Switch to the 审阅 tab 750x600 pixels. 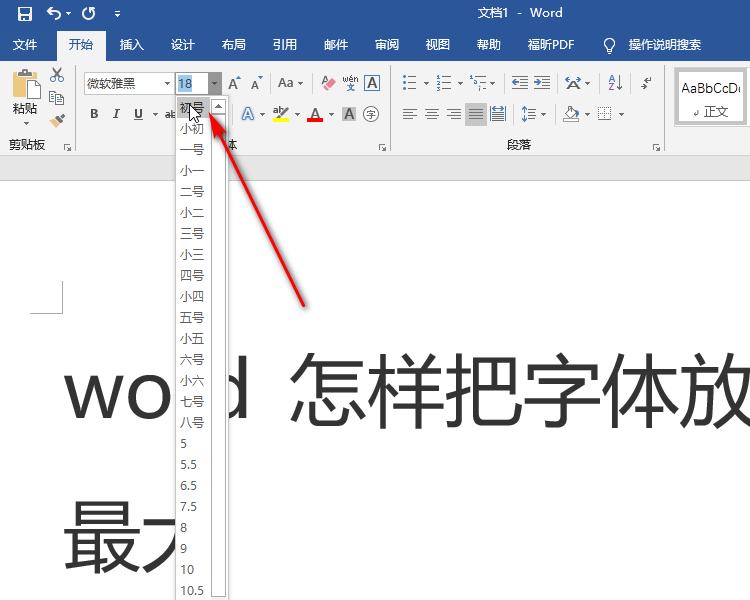coord(386,45)
